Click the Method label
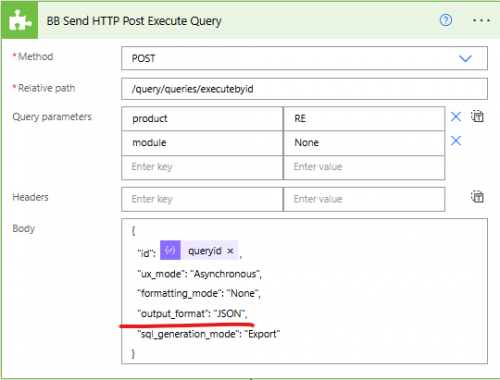 [x=35, y=57]
